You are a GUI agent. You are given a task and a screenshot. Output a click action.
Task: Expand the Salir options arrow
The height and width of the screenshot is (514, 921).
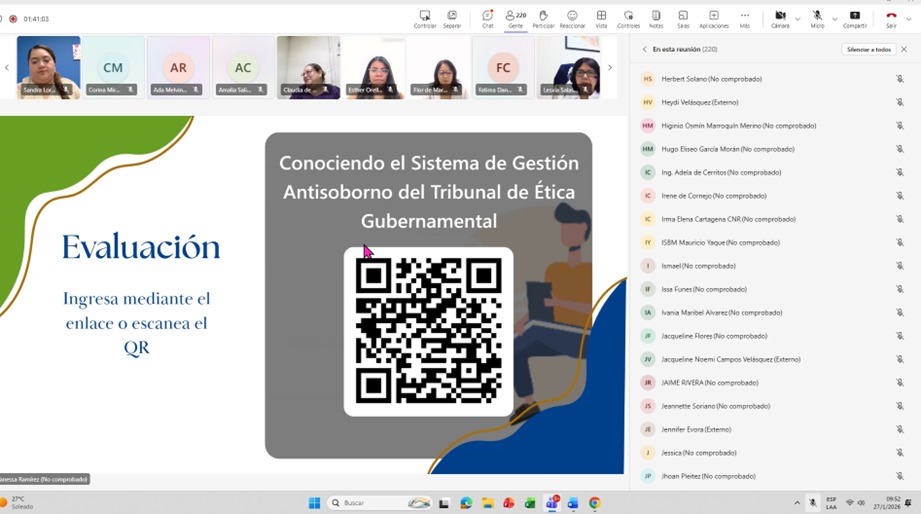click(909, 19)
